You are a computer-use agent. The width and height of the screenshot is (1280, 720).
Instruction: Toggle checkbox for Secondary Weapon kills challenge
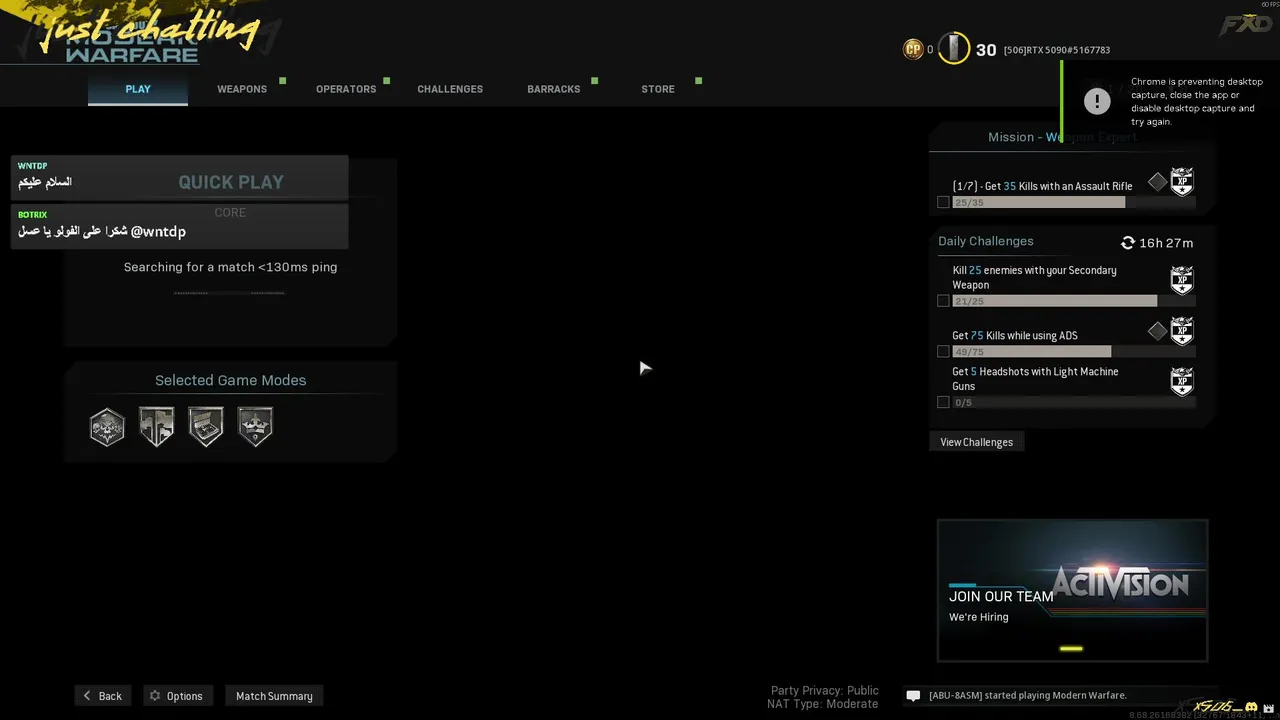click(943, 301)
